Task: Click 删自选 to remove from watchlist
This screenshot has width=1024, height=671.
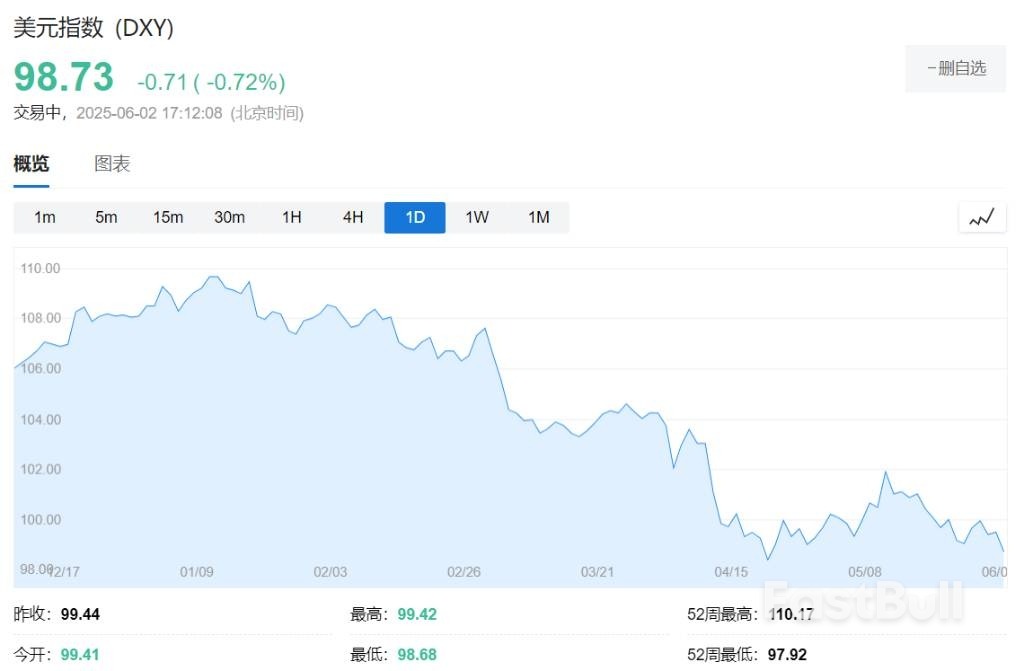Action: pos(955,68)
